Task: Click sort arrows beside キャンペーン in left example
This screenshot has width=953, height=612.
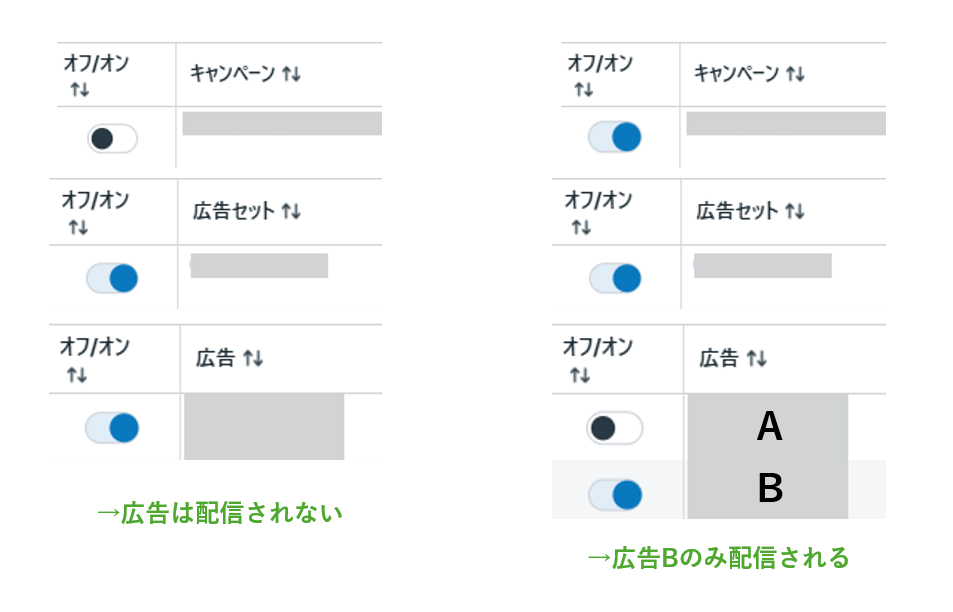Action: [x=291, y=74]
